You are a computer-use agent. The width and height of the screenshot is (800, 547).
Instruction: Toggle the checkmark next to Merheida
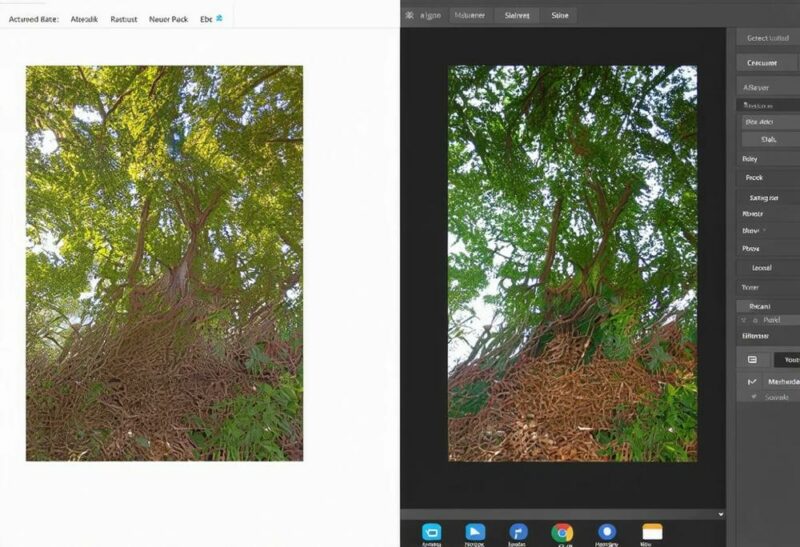[x=751, y=382]
